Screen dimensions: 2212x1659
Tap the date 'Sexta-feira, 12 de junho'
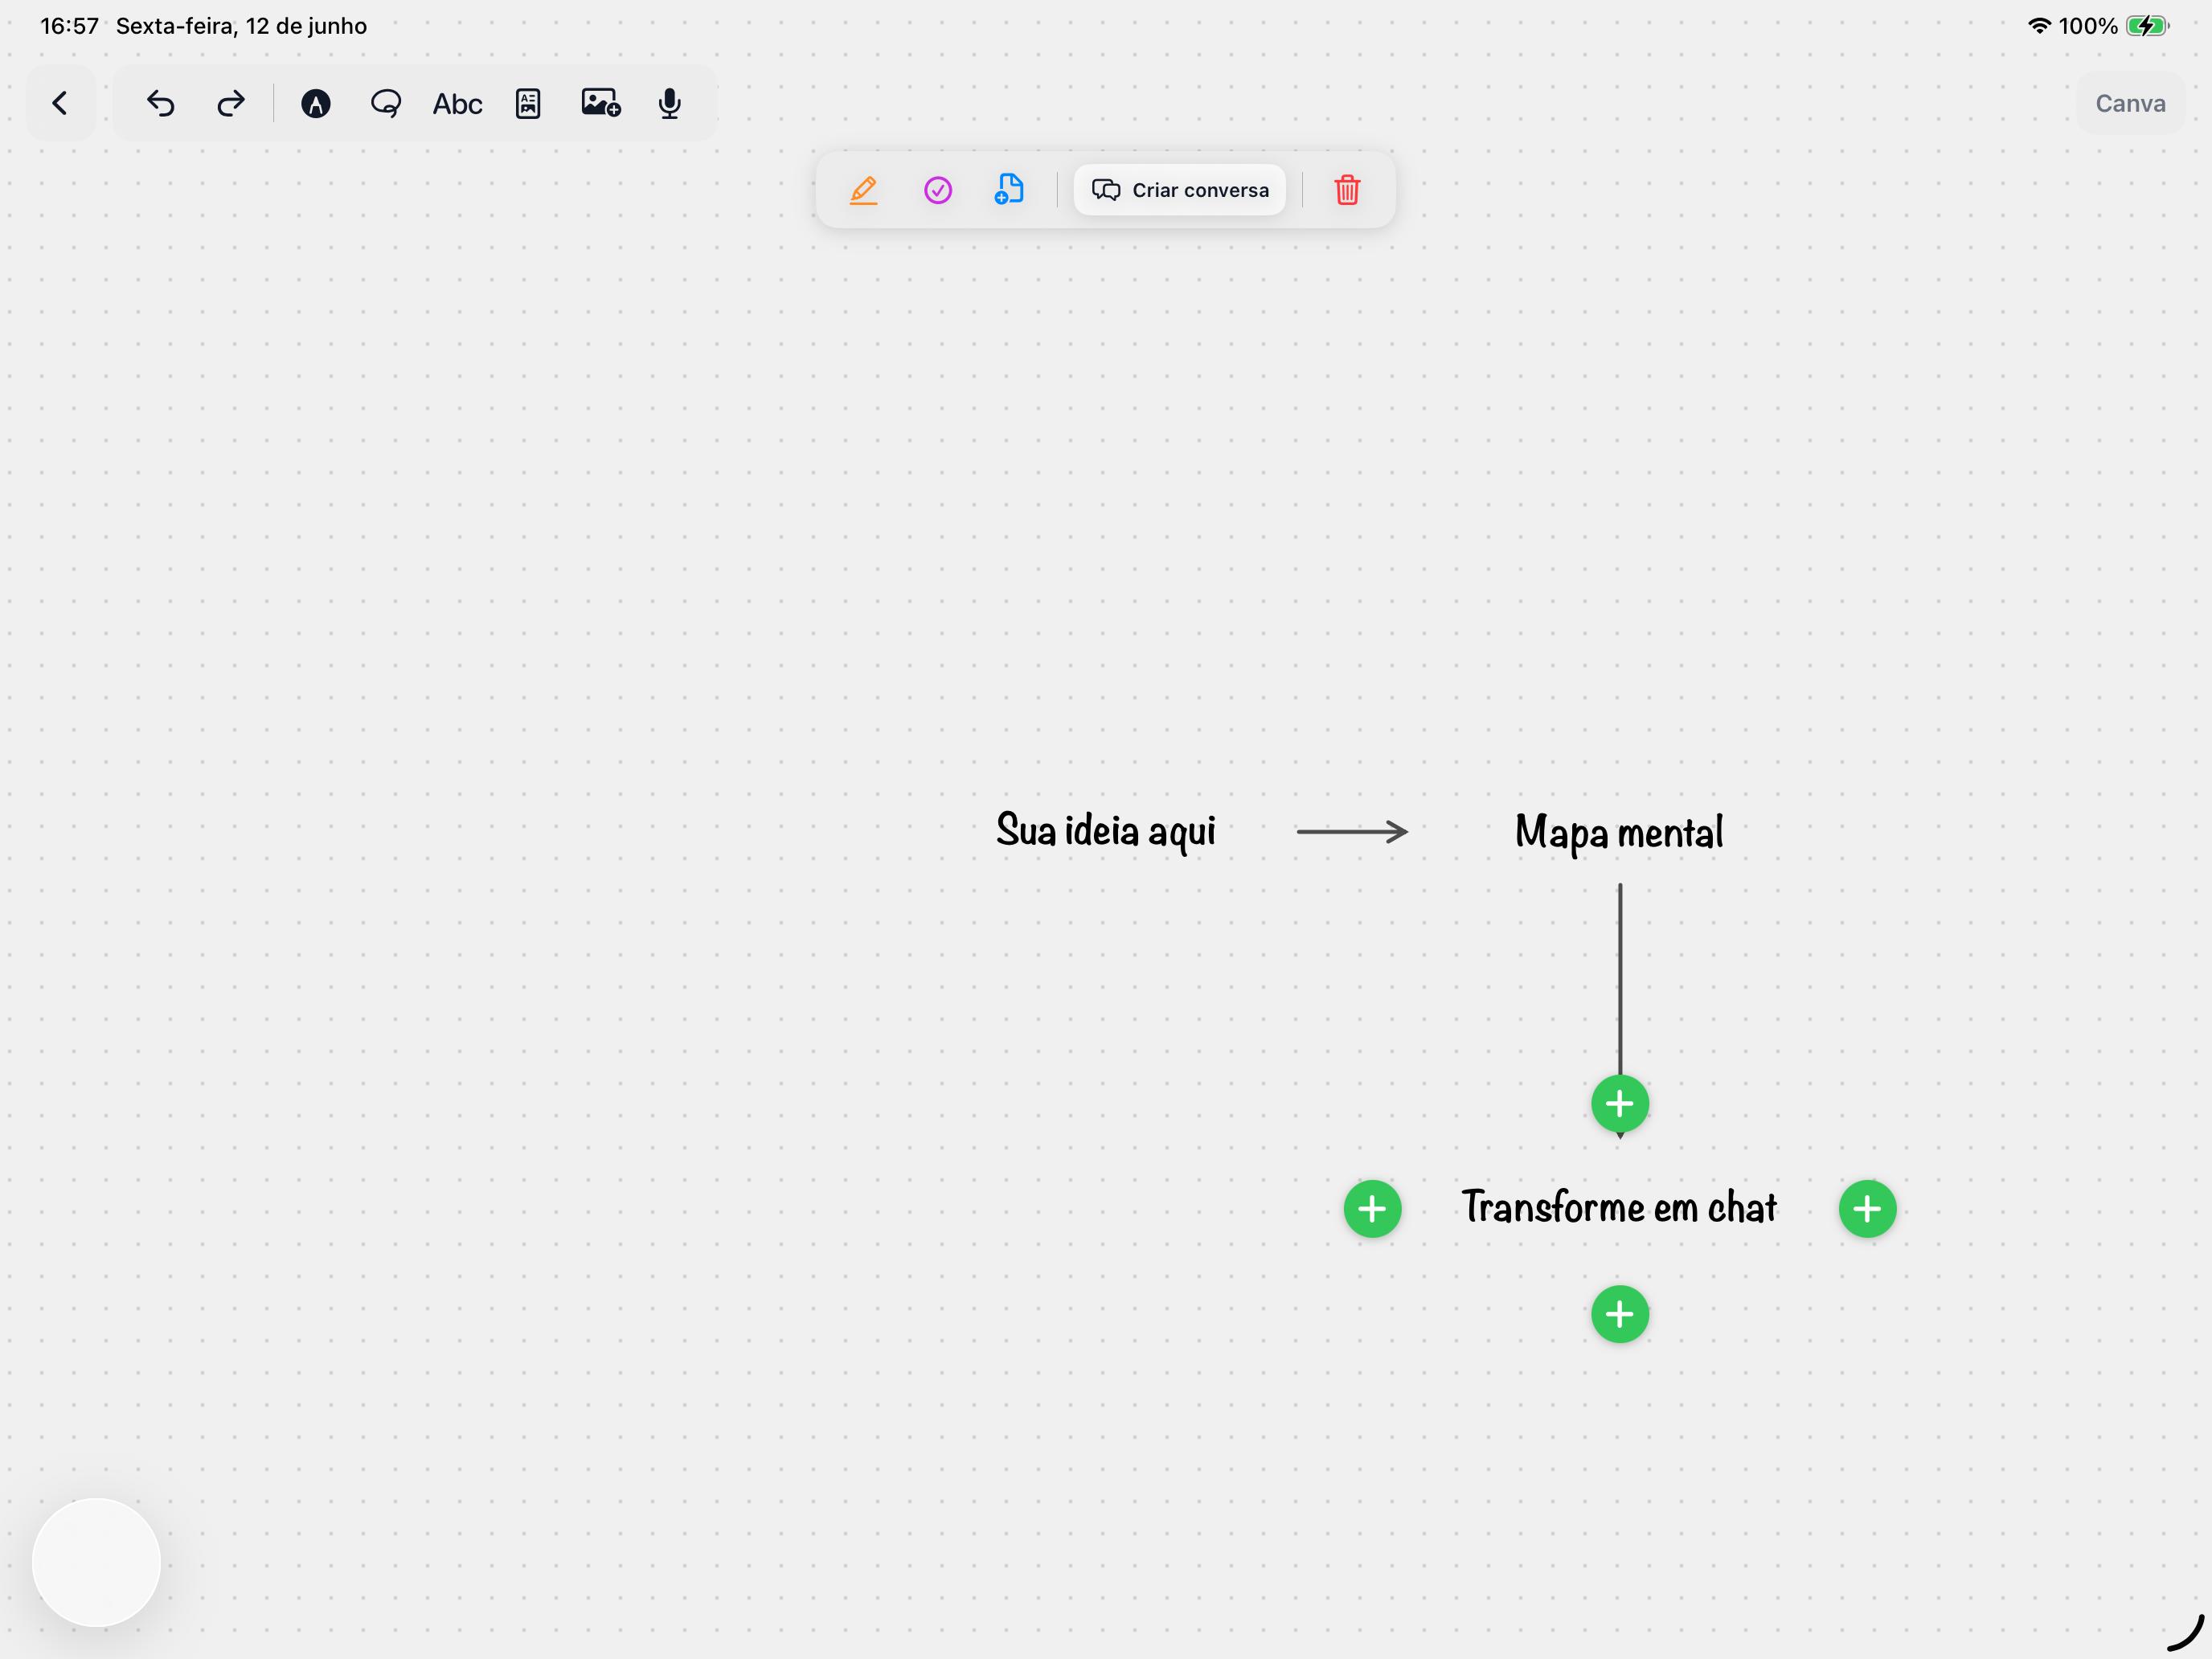(x=241, y=26)
